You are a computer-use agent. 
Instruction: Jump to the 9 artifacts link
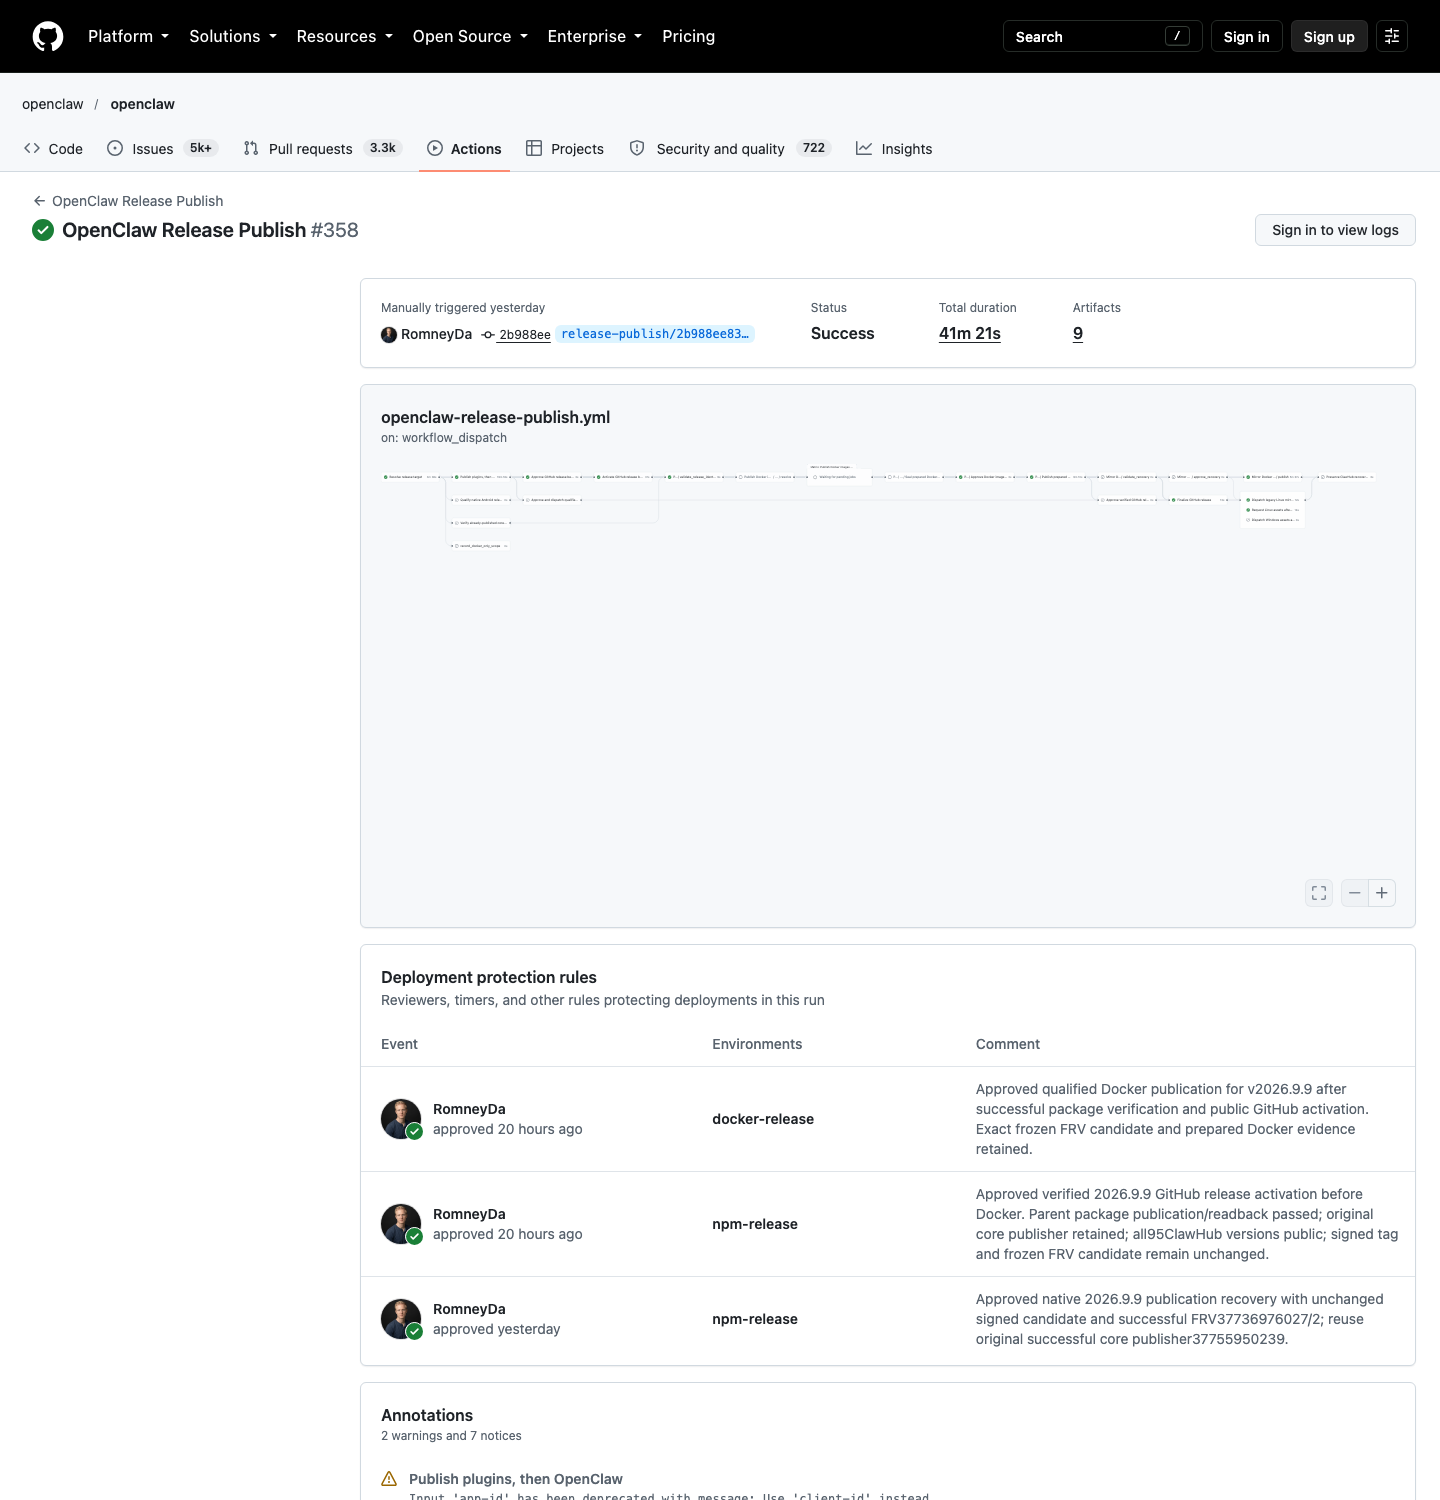(1078, 334)
